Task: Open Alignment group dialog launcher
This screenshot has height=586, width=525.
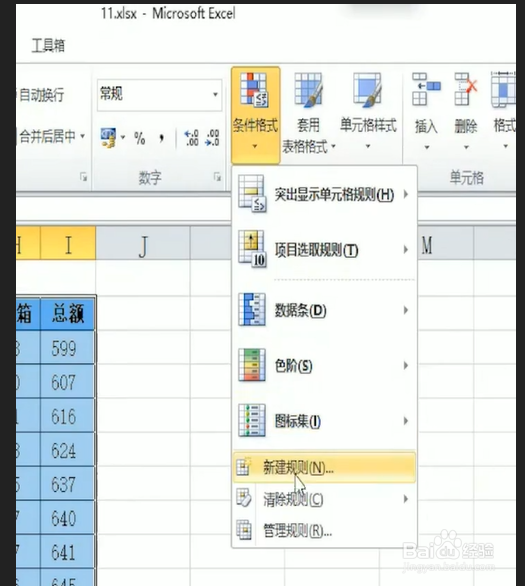Action: [84, 177]
